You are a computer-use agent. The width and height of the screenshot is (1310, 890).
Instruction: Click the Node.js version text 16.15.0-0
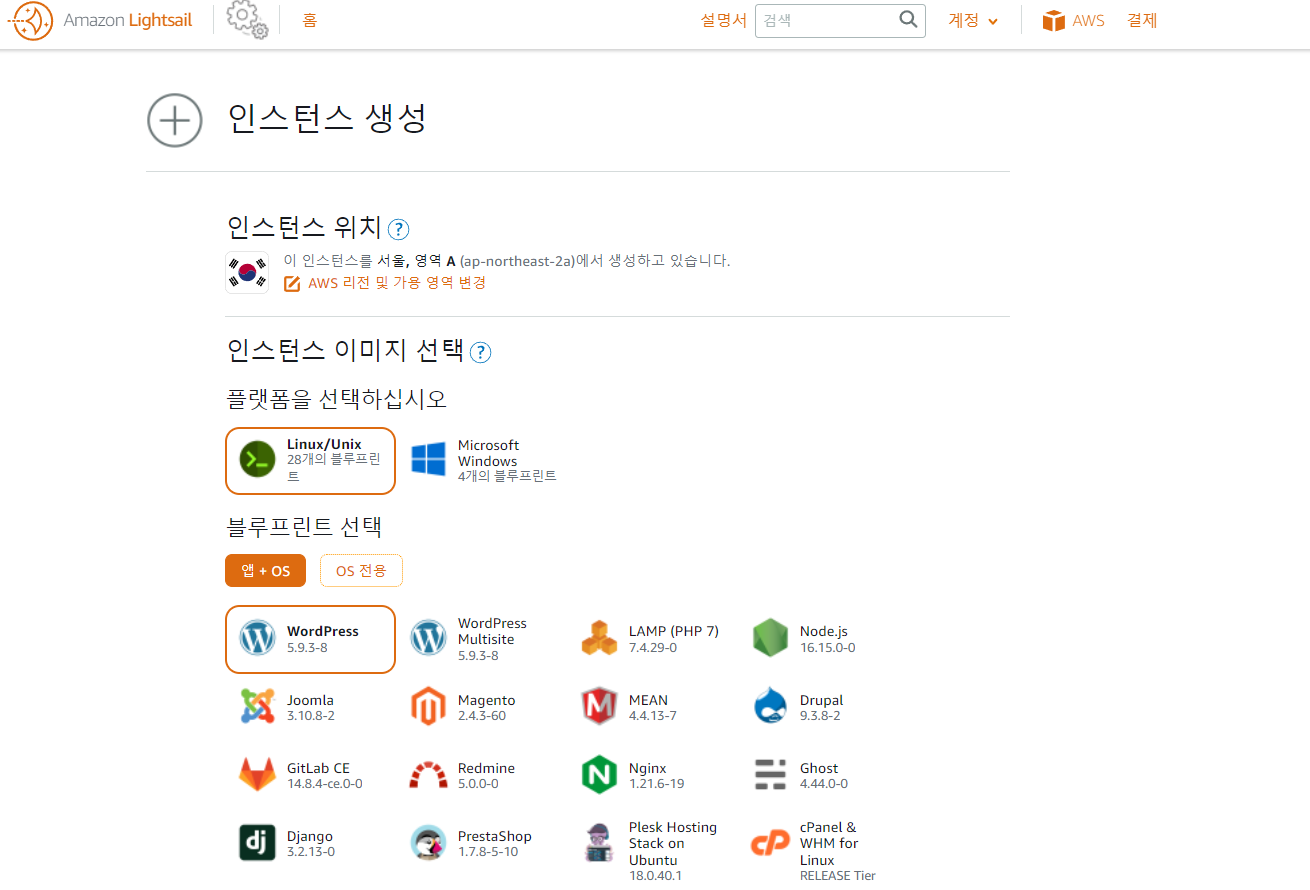tap(827, 648)
